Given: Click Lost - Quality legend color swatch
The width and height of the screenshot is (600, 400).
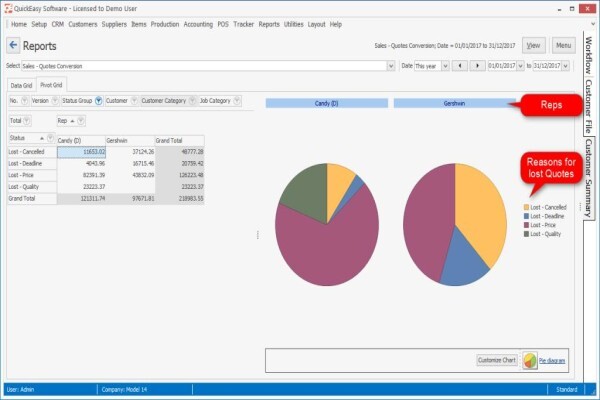Looking at the screenshot, I should coord(526,234).
